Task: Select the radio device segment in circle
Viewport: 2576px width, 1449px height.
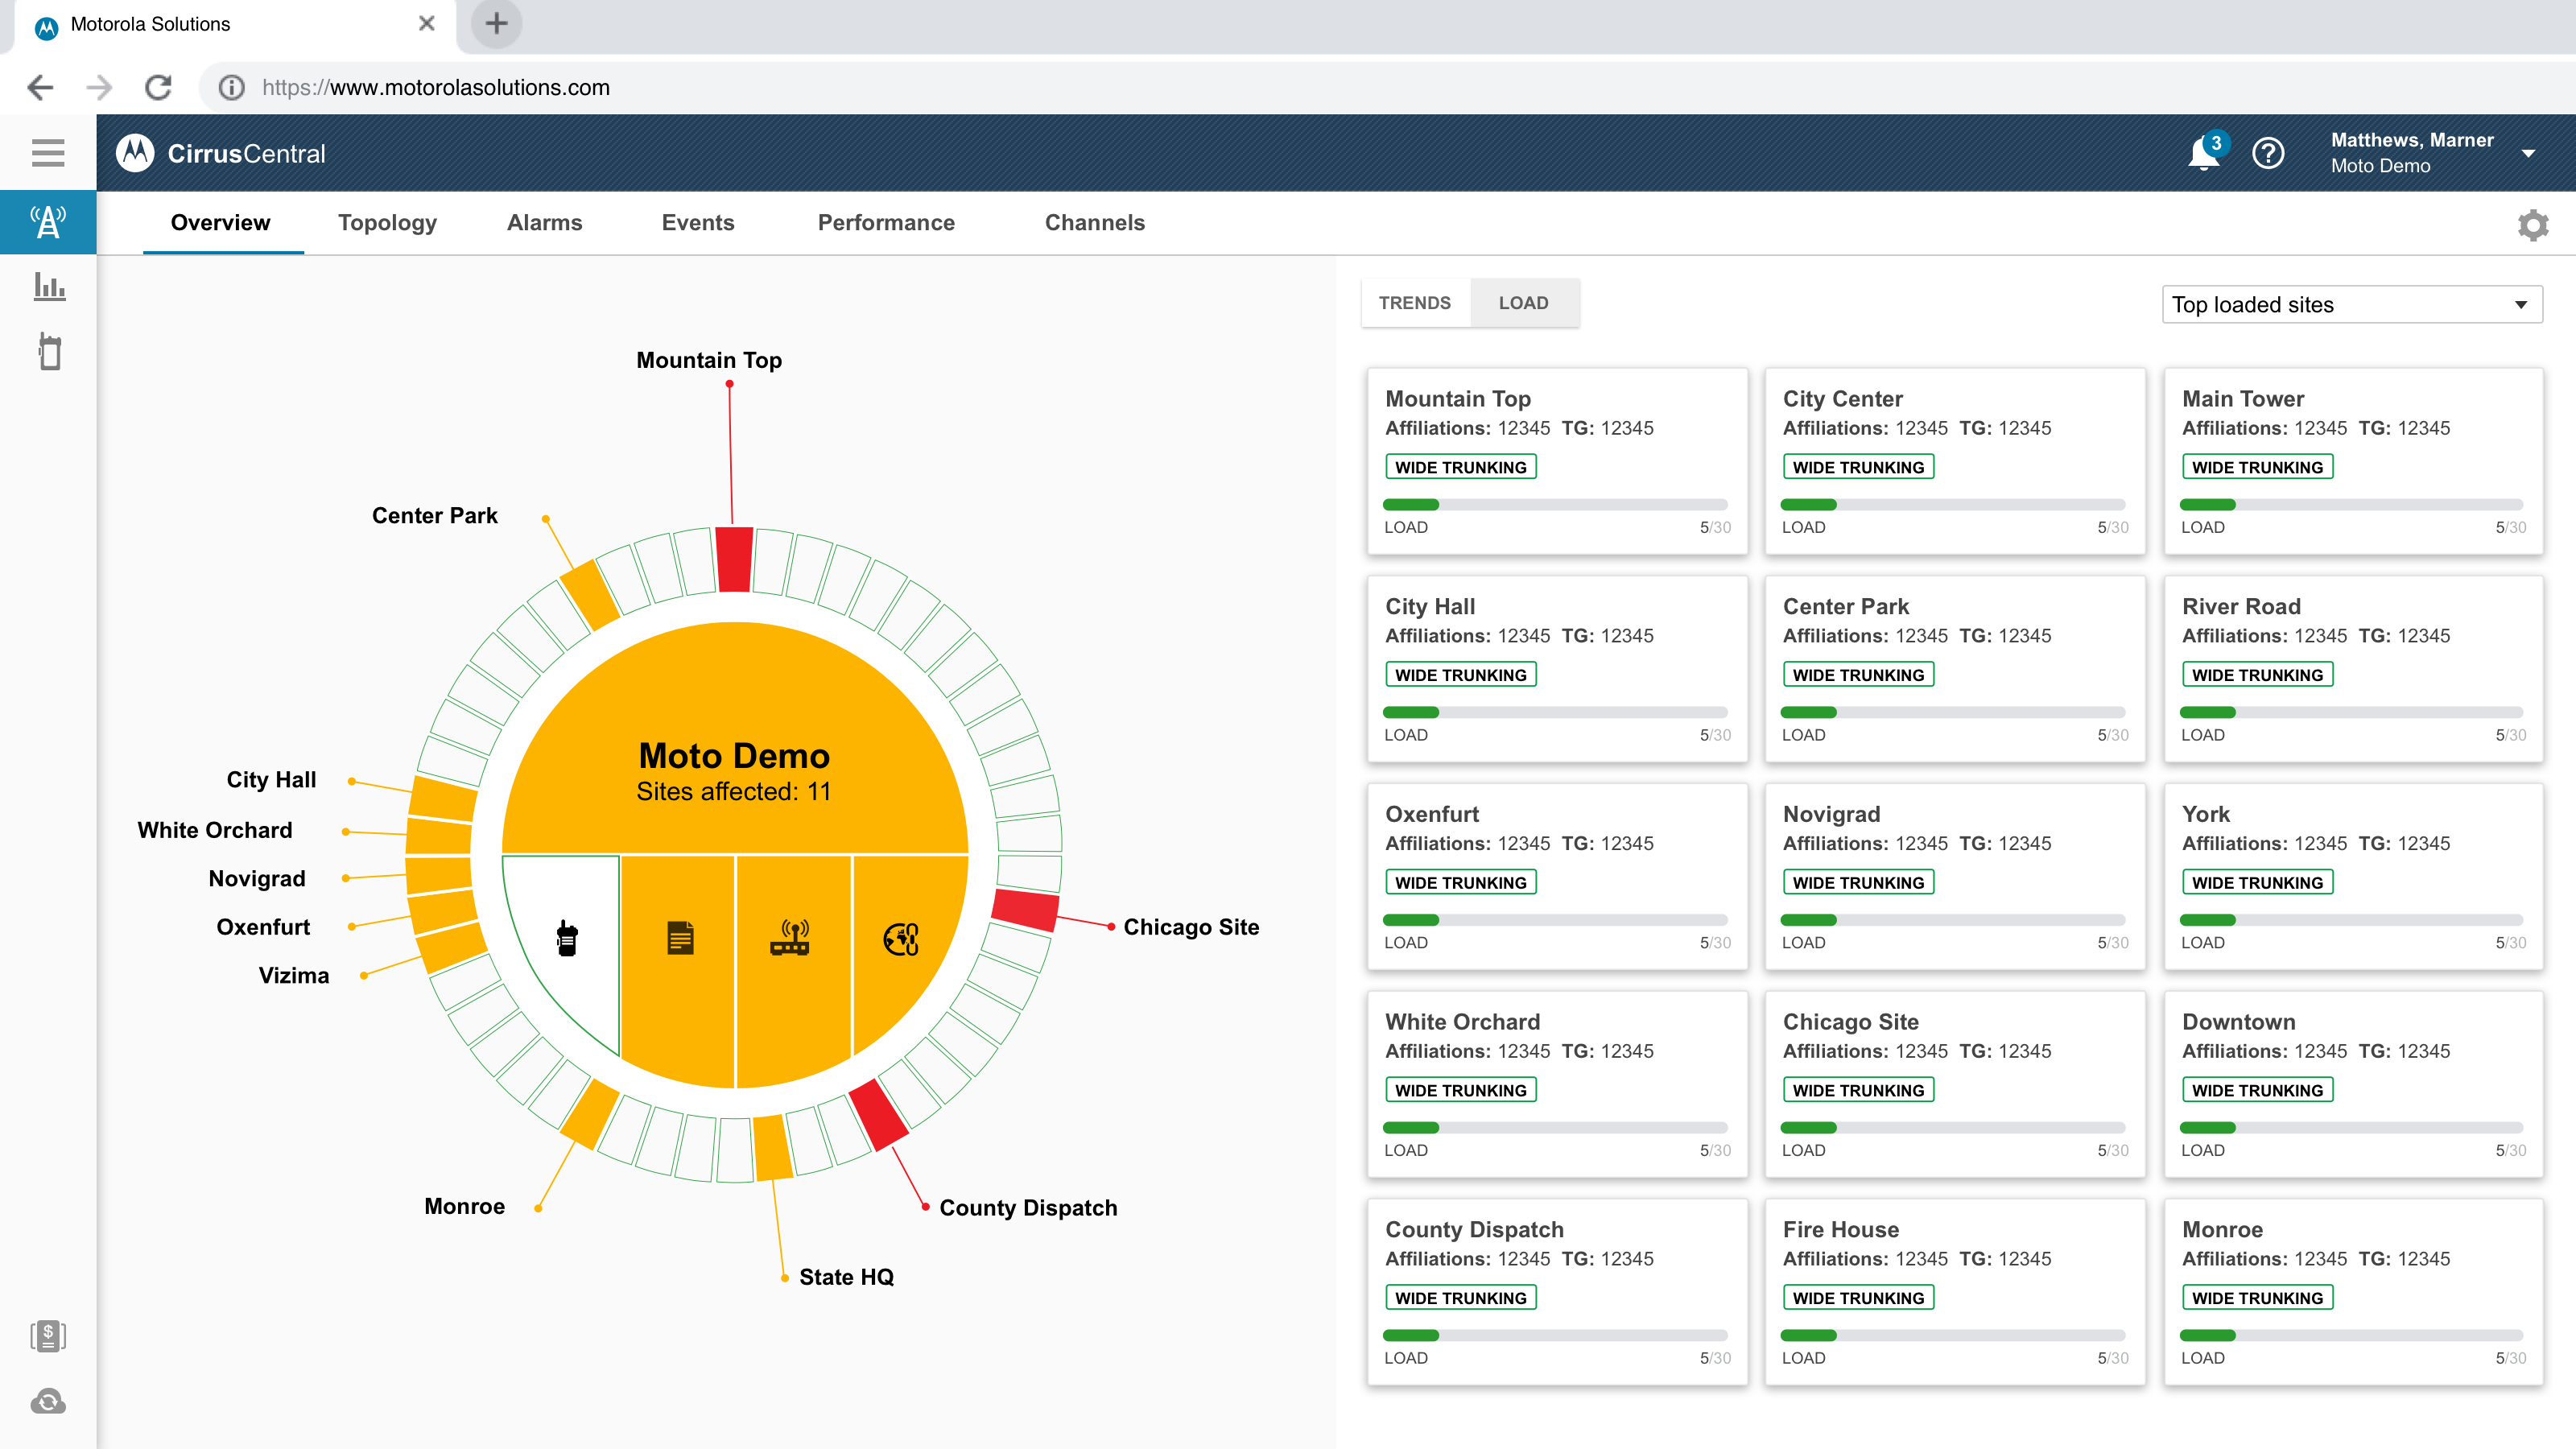Action: (567, 939)
